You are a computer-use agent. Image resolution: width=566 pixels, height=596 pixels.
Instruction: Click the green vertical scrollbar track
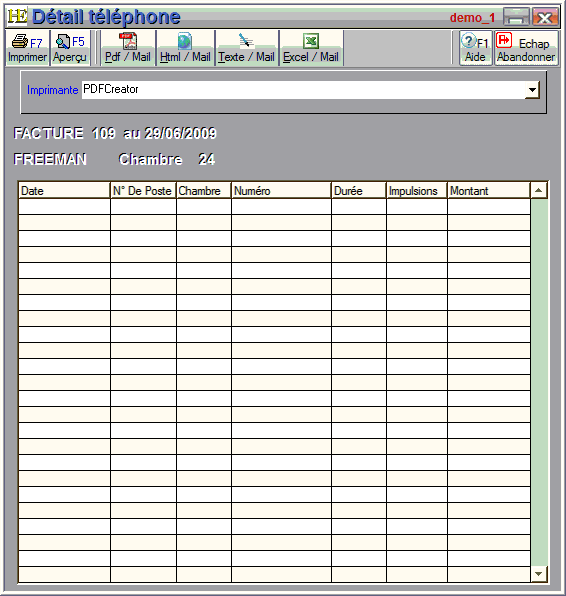point(539,382)
